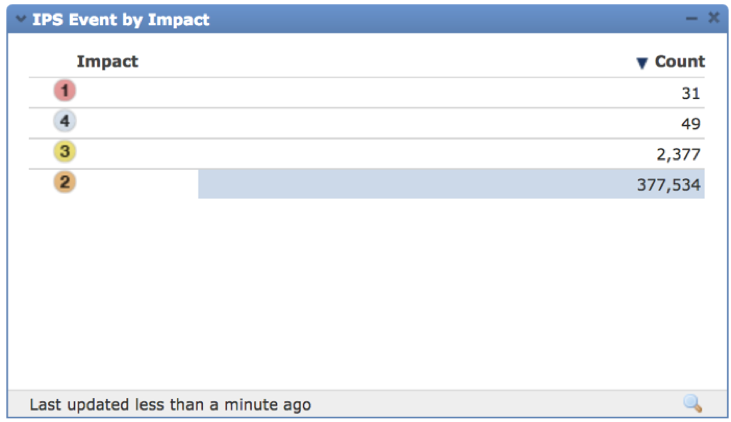
Task: Click the Count column header label
Action: pyautogui.click(x=680, y=62)
